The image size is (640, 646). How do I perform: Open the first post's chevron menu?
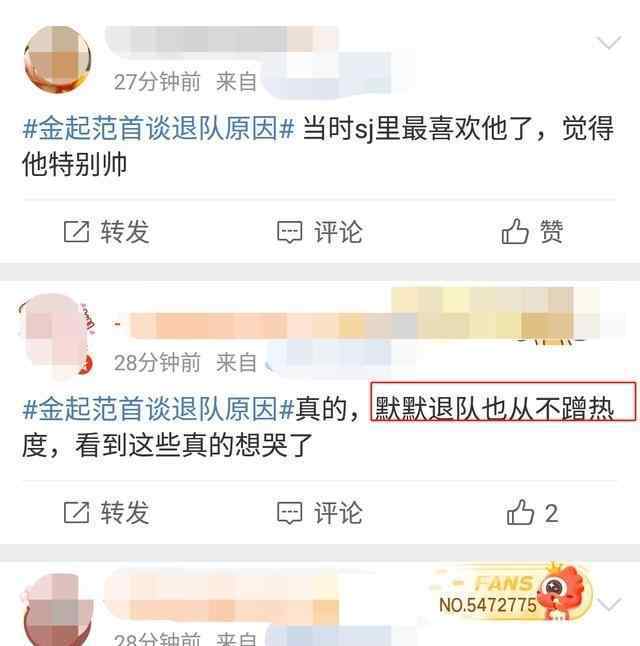click(x=609, y=42)
